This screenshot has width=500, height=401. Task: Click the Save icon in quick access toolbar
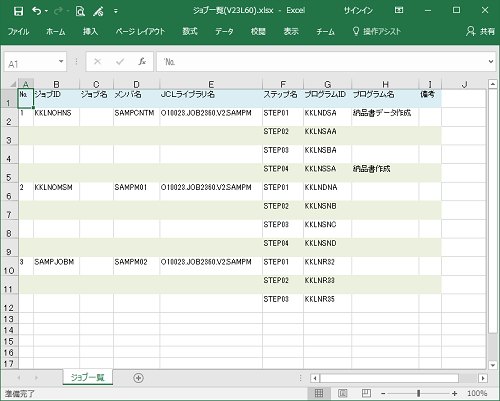coord(18,11)
